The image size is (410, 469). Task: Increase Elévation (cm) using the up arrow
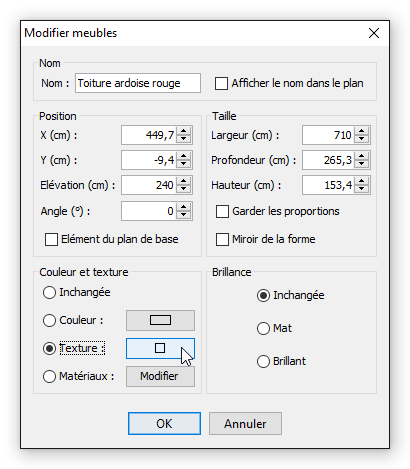[183, 181]
